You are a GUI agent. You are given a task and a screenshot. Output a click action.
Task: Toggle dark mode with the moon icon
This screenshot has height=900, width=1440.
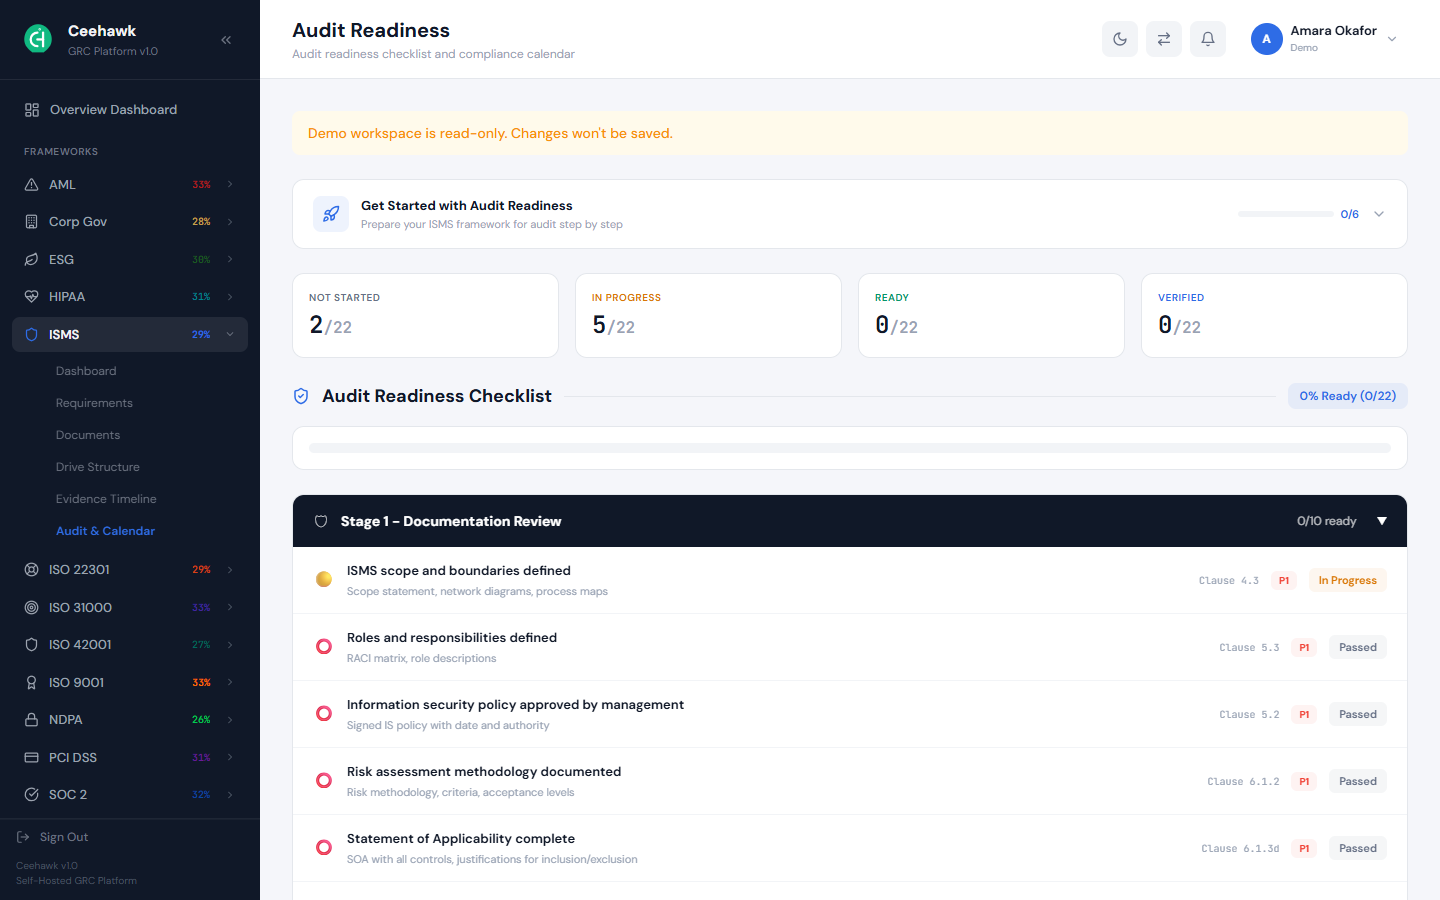[x=1120, y=39]
